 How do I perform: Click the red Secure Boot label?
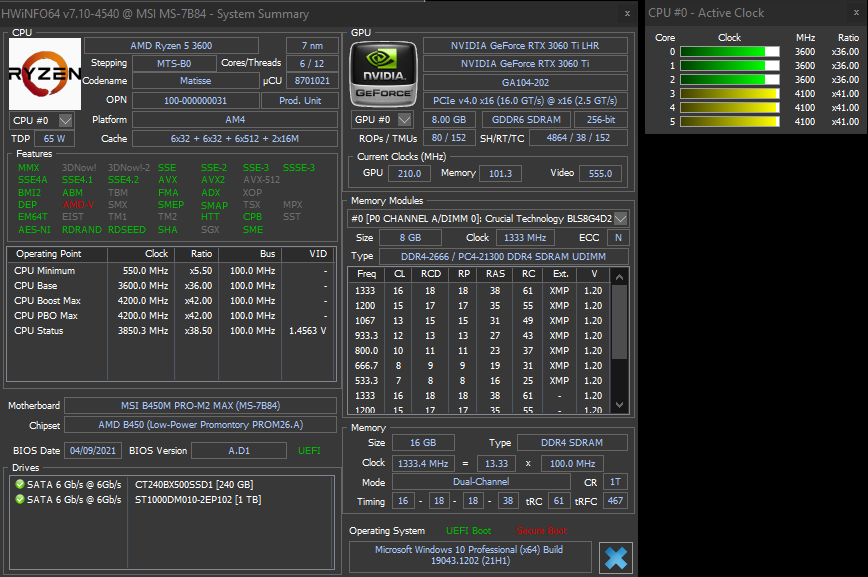(x=541, y=530)
